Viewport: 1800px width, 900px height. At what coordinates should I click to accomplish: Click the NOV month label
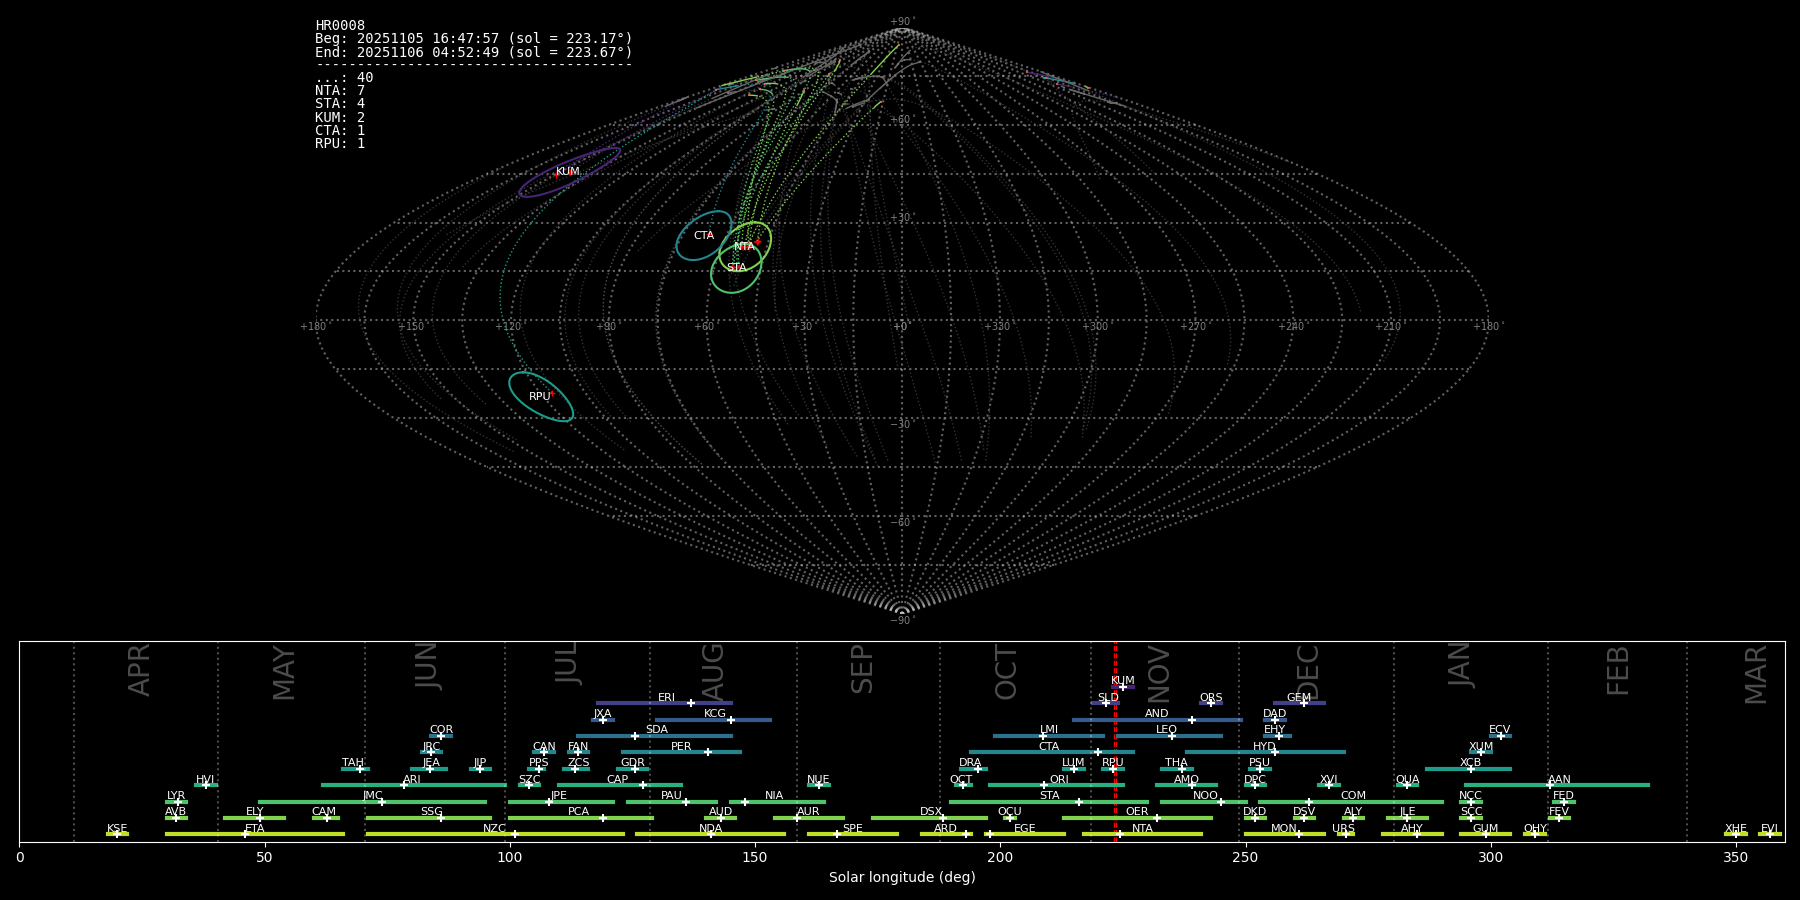tap(1158, 673)
